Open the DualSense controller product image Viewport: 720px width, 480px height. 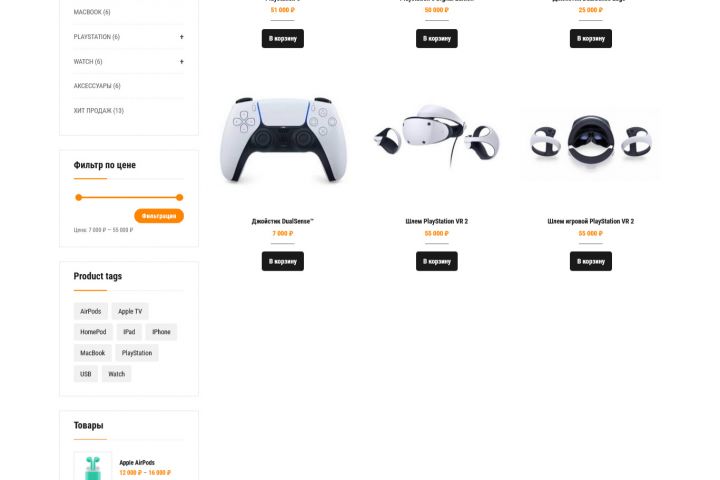pos(283,141)
